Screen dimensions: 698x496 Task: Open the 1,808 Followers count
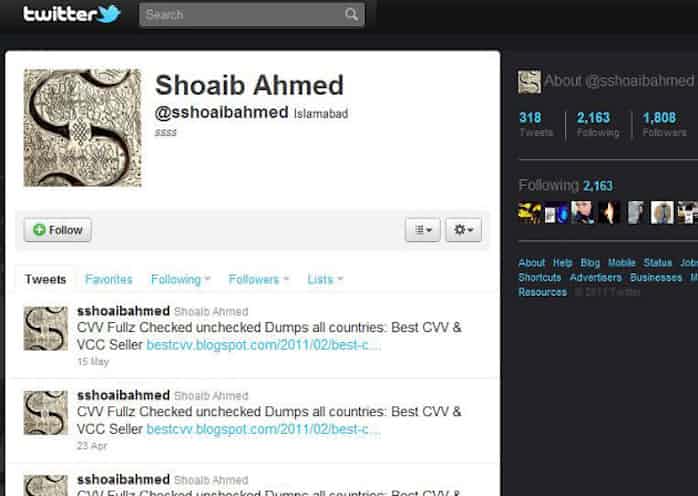click(x=664, y=124)
